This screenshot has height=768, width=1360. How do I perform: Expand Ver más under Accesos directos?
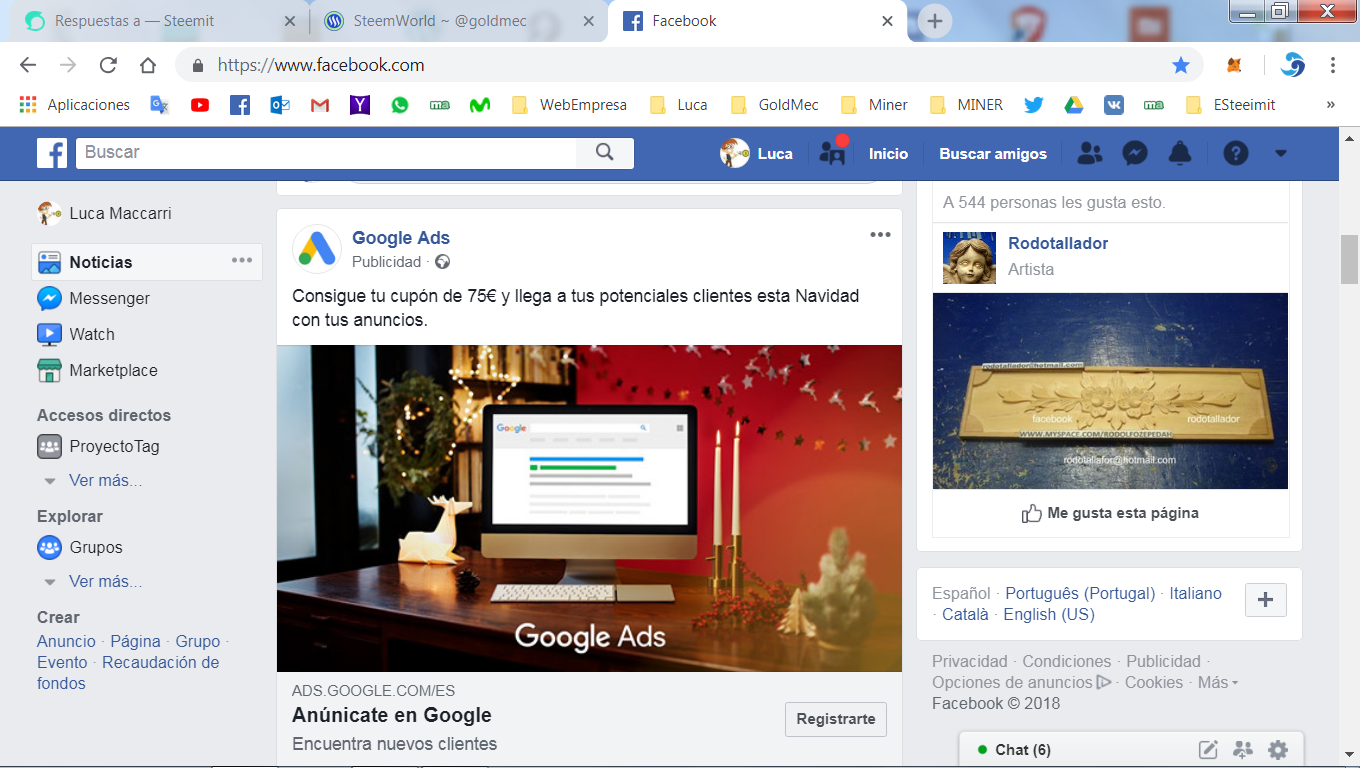[x=105, y=481]
